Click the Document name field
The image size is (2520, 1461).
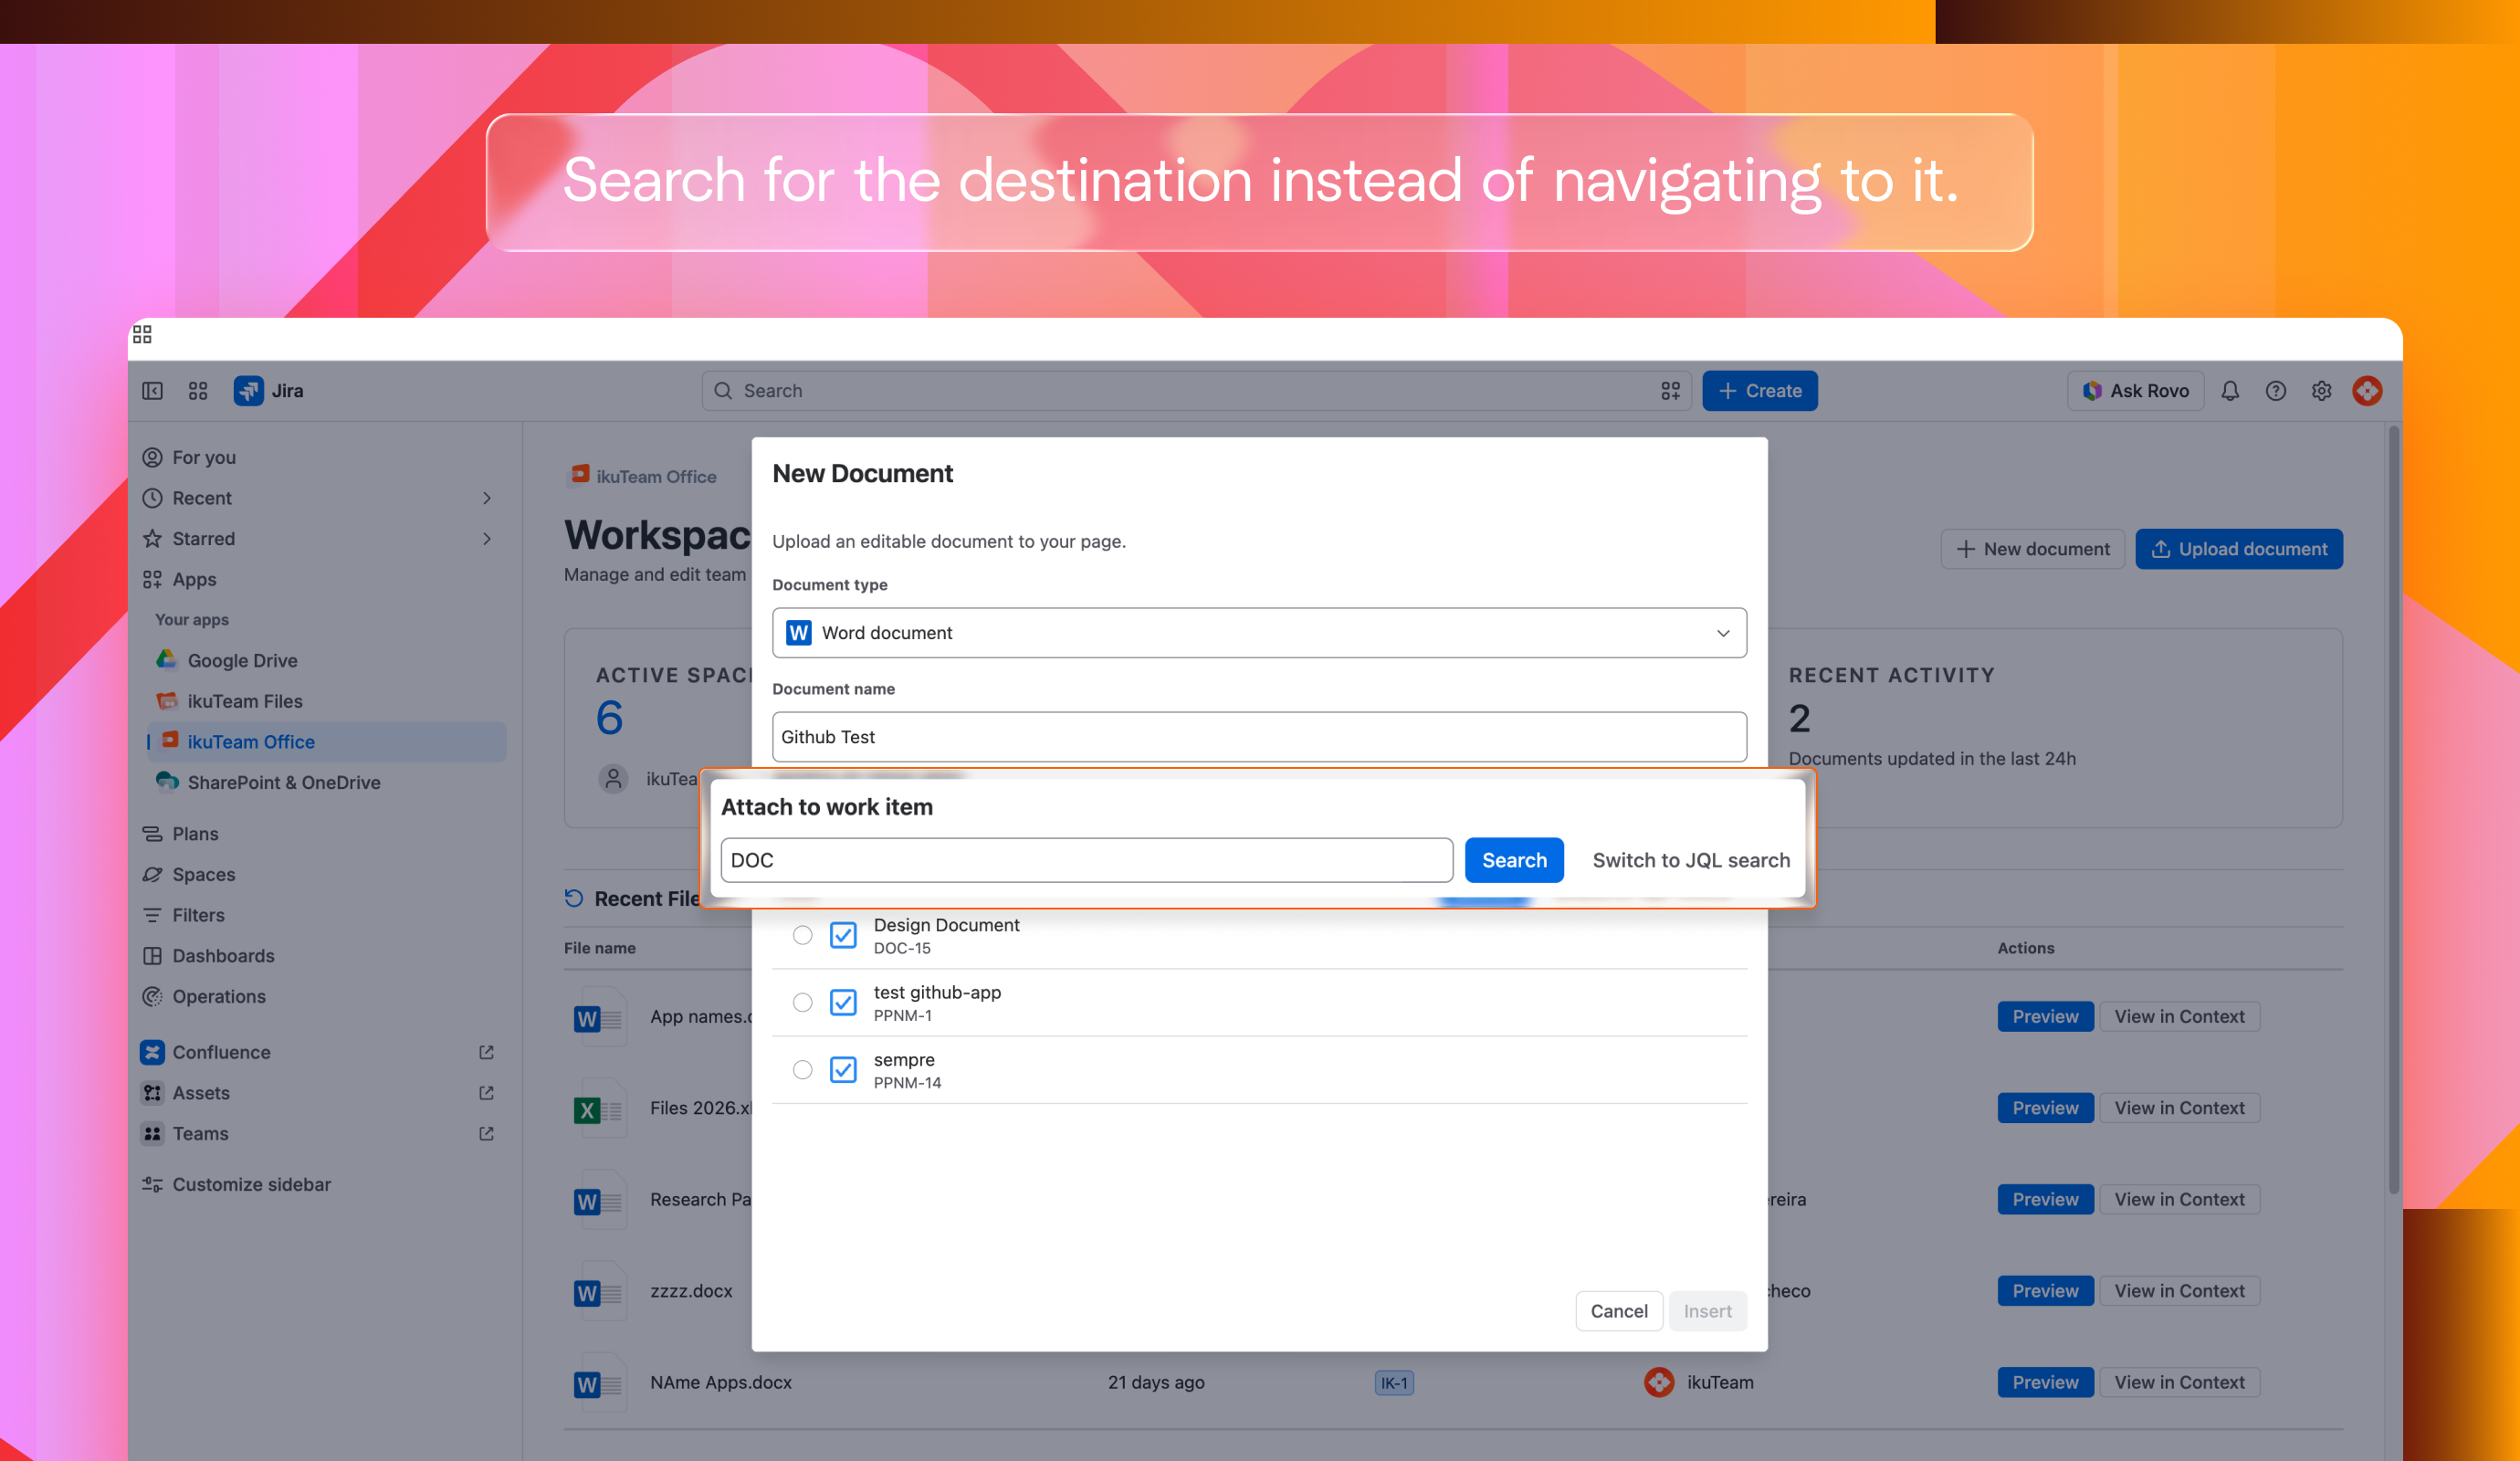(x=1259, y=737)
